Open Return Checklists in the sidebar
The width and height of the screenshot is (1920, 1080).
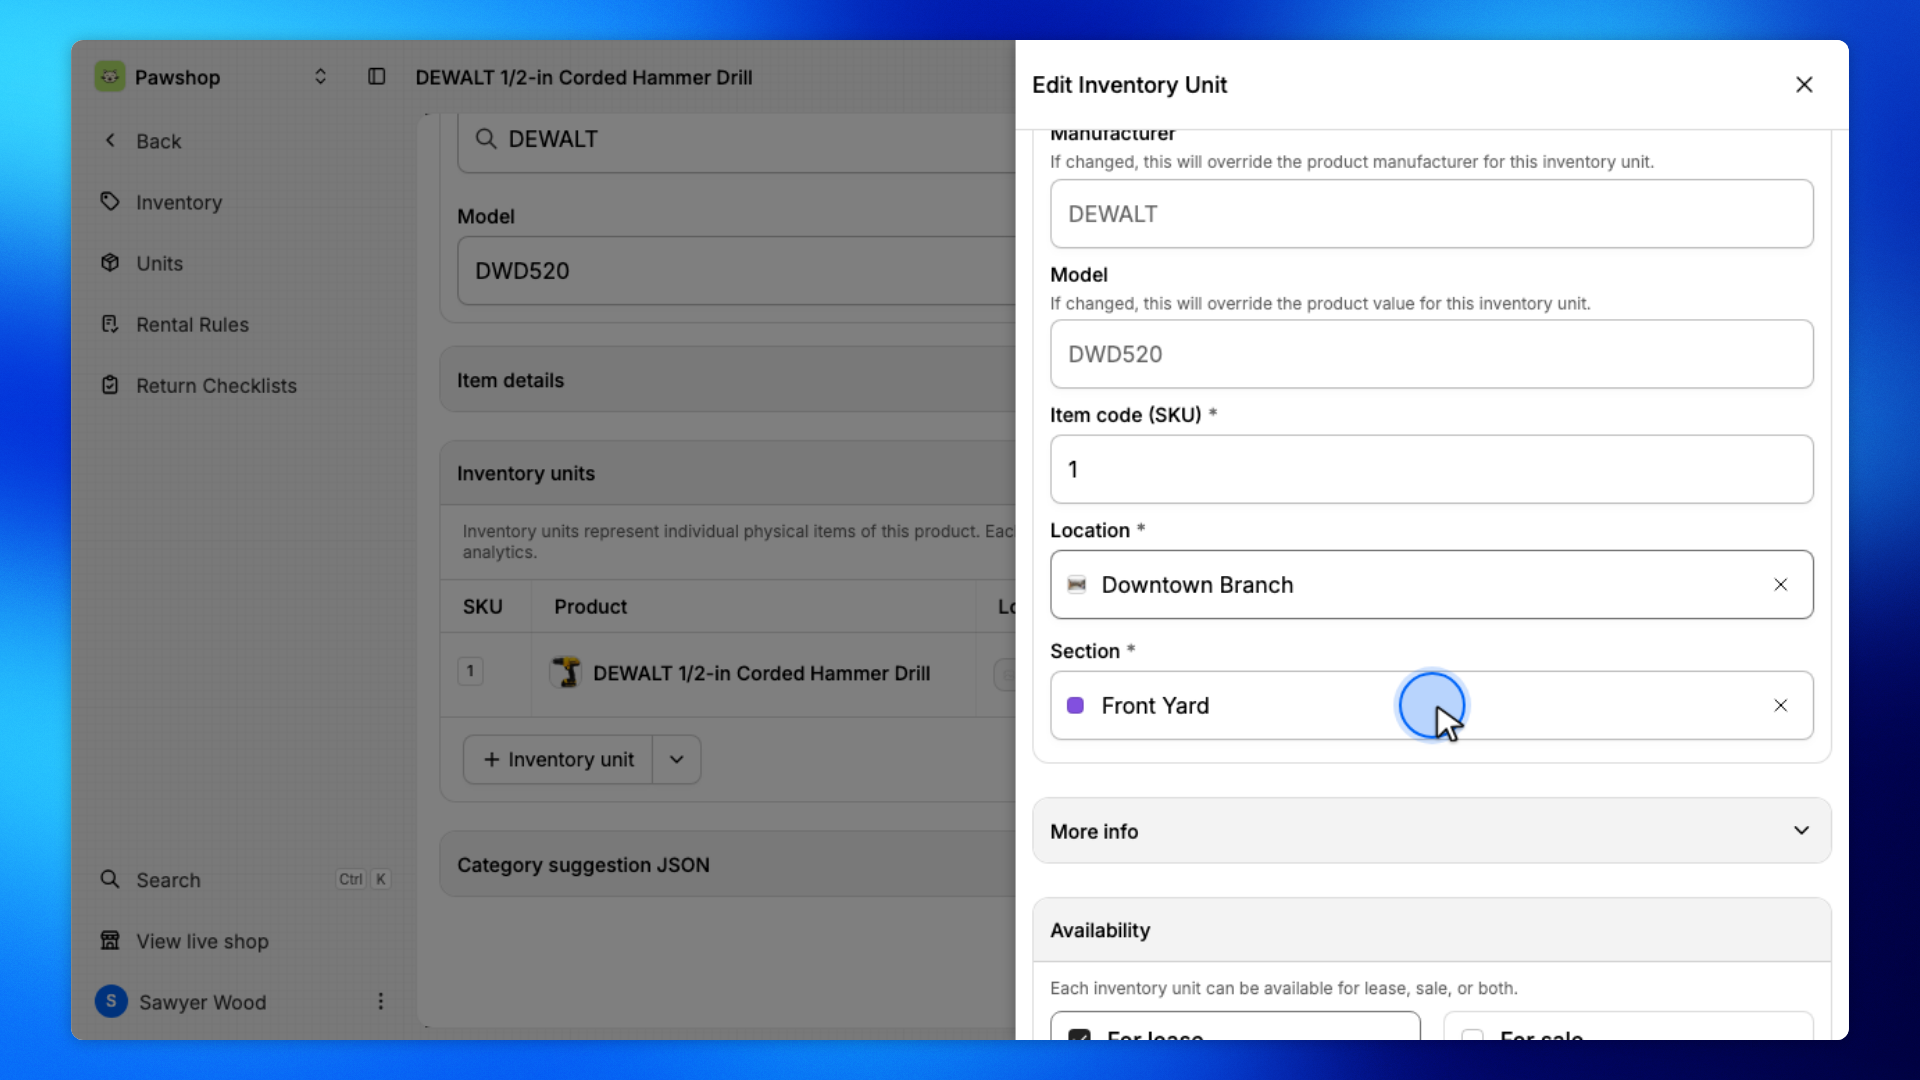(x=216, y=386)
